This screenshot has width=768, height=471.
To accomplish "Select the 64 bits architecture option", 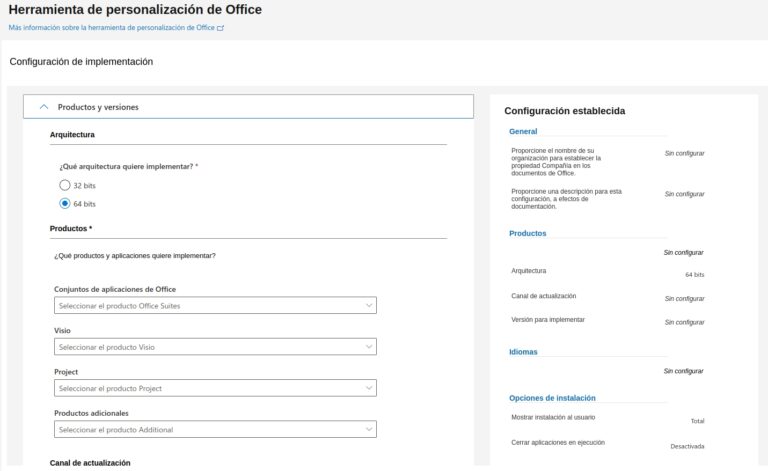I will pos(65,203).
